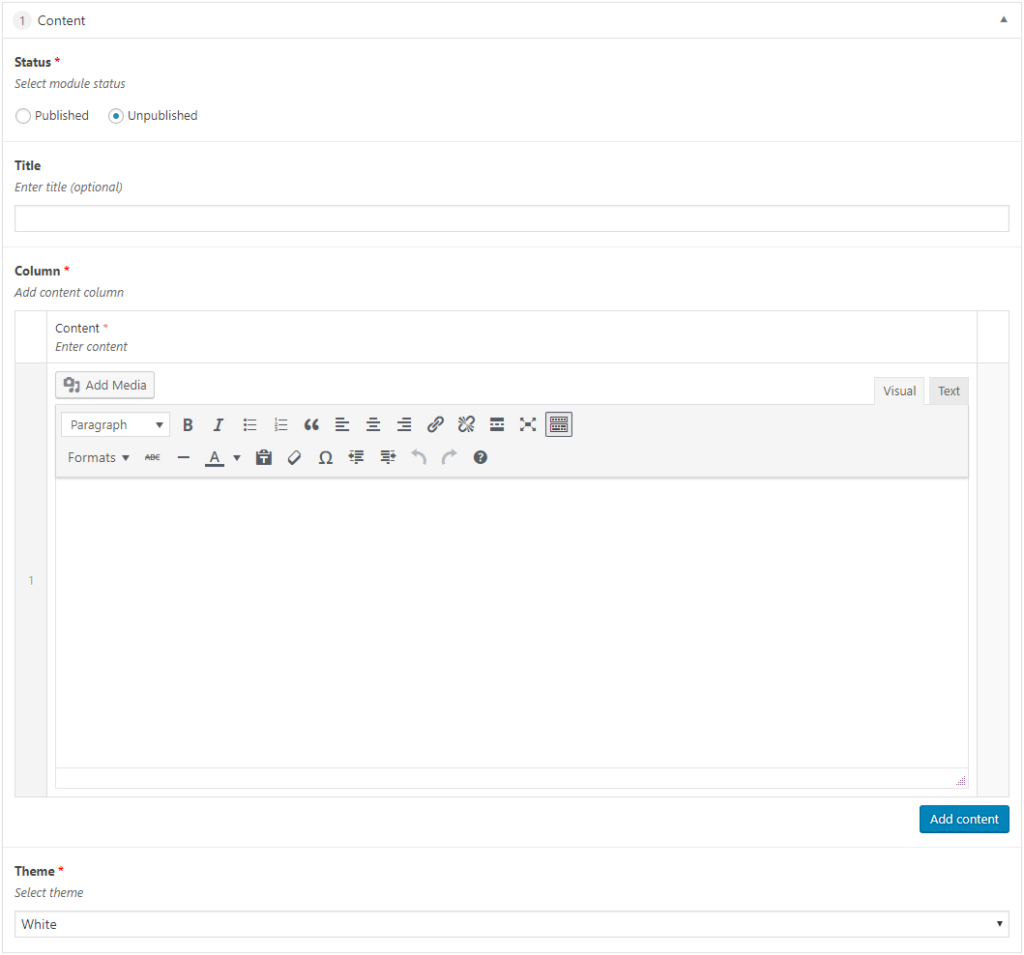This screenshot has width=1024, height=955.
Task: Apply italic formatting
Action: [218, 425]
